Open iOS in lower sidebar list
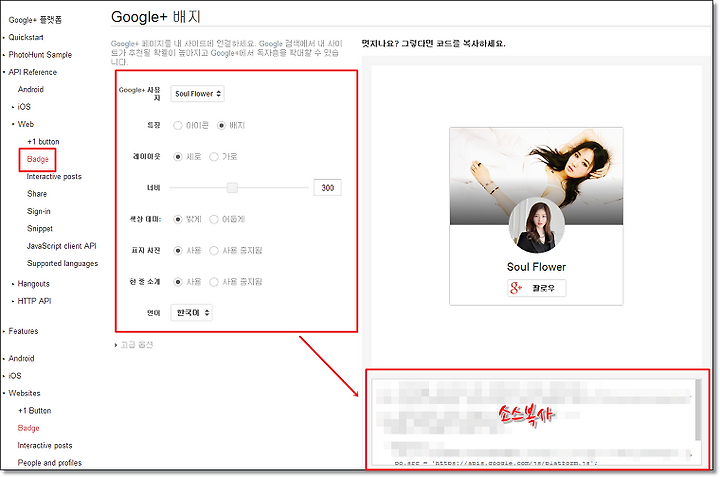Image resolution: width=720 pixels, height=477 pixels. tap(15, 376)
